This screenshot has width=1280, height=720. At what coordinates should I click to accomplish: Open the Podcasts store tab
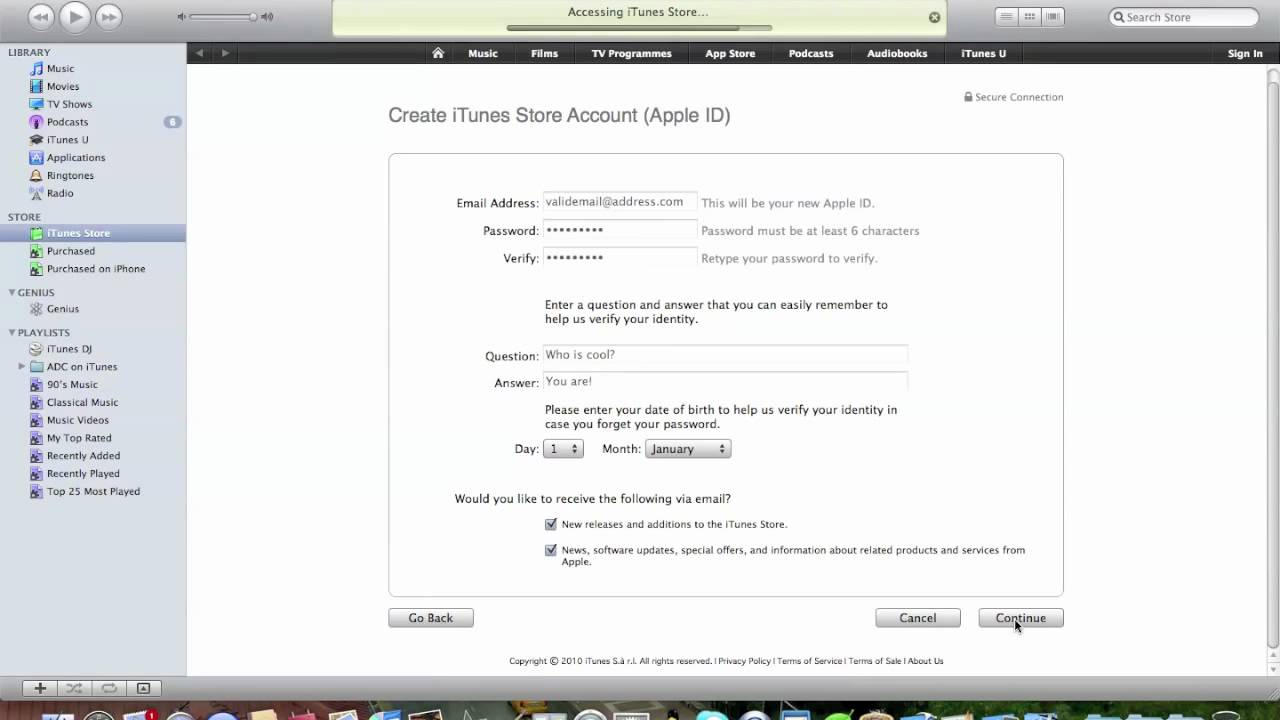pyautogui.click(x=811, y=53)
